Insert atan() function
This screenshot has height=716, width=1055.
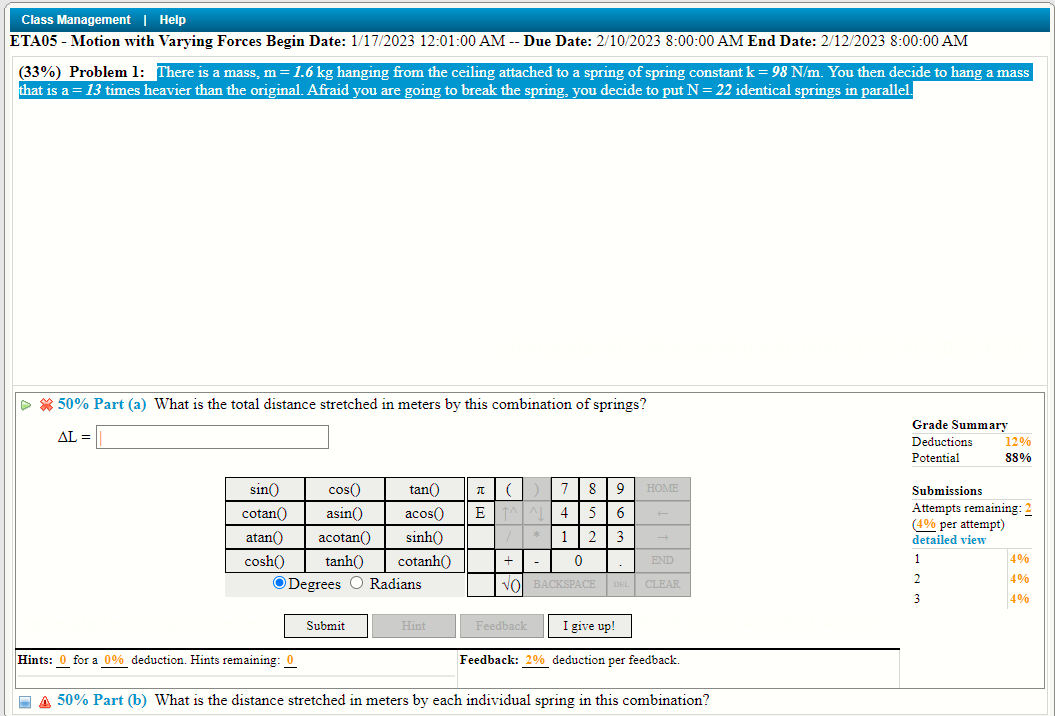[x=264, y=537]
